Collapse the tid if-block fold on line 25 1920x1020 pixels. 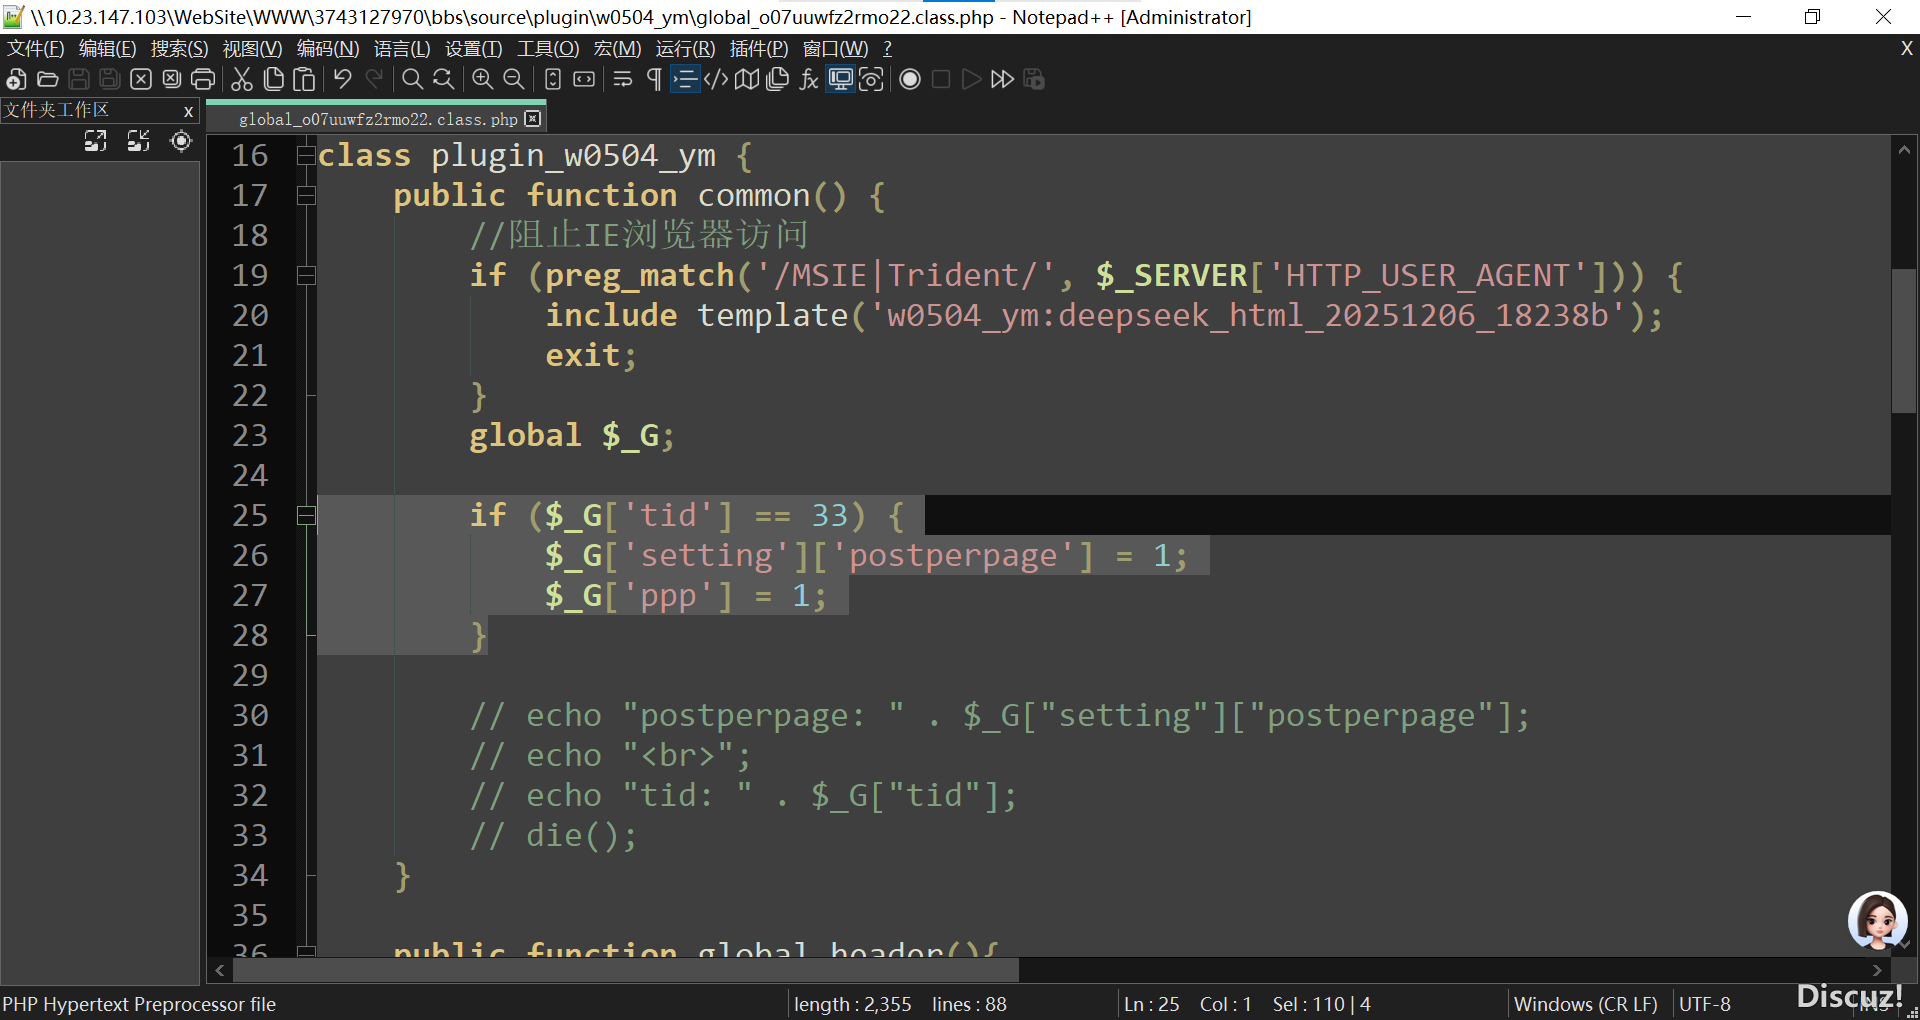(306, 515)
